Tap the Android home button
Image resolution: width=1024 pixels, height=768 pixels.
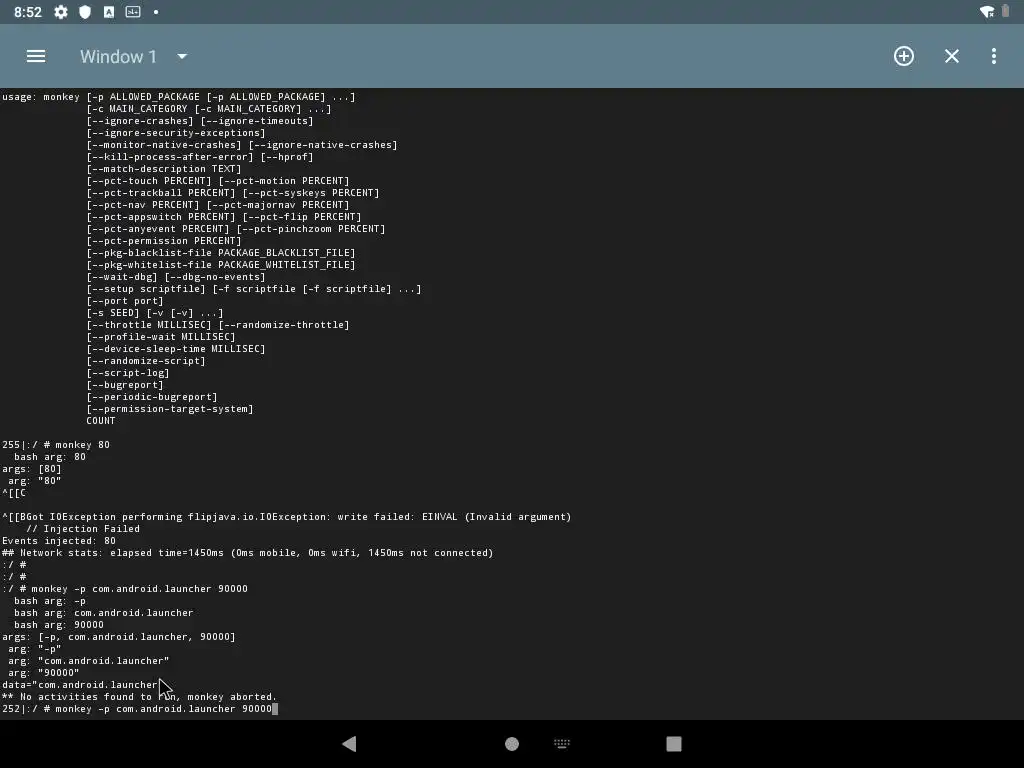[512, 744]
